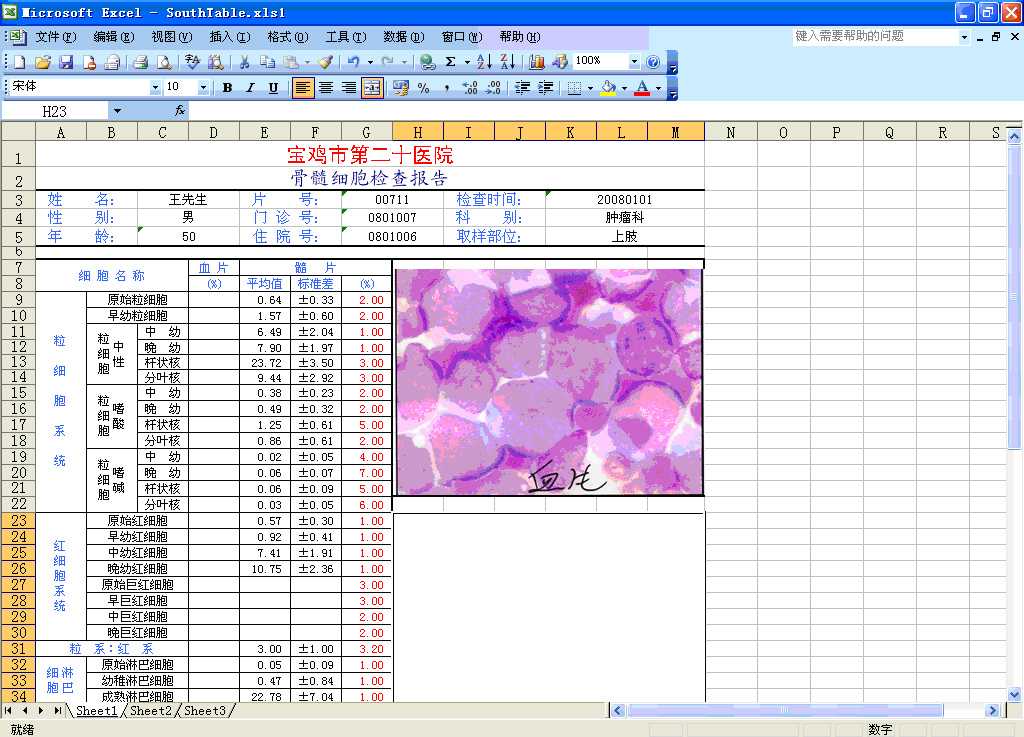Open the 插入 menu
The image size is (1024, 737).
point(230,37)
